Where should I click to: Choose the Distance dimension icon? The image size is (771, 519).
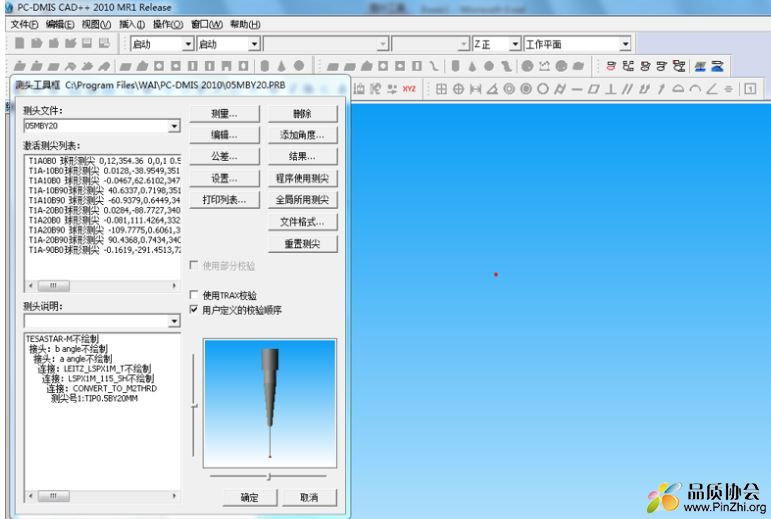coord(475,89)
